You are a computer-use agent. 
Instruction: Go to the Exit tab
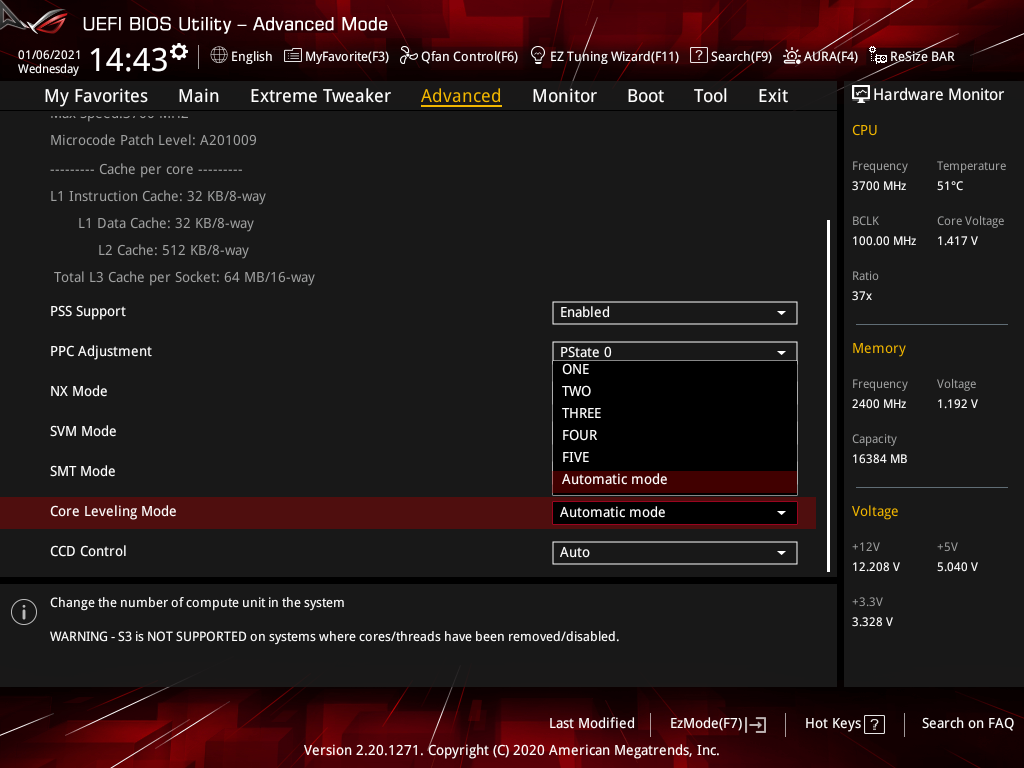[x=773, y=96]
